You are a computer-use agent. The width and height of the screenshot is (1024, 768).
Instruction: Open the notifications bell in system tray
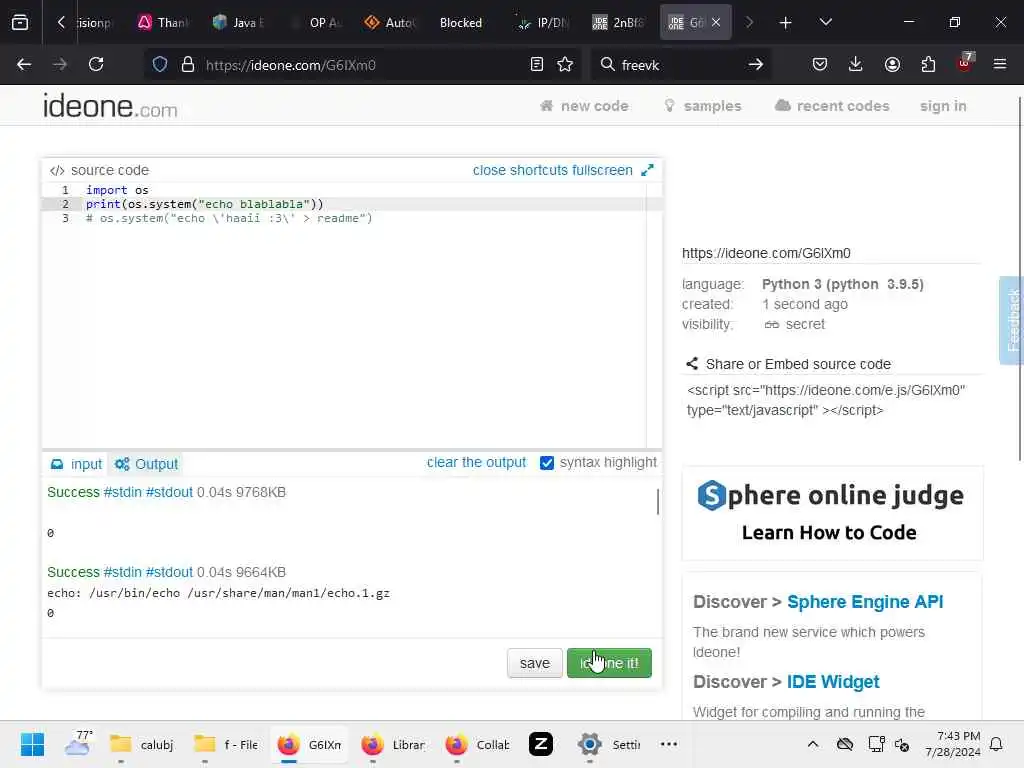[997, 744]
